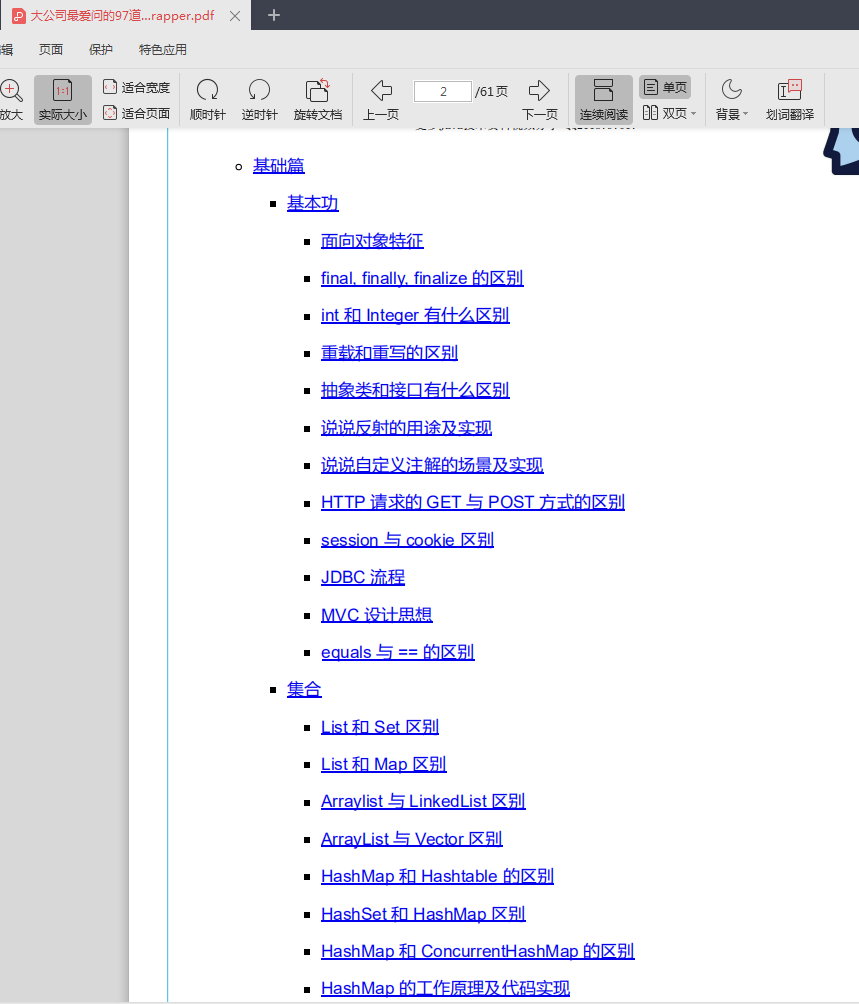
Task: Open 说说反射的用途及实现 link
Action: point(406,428)
